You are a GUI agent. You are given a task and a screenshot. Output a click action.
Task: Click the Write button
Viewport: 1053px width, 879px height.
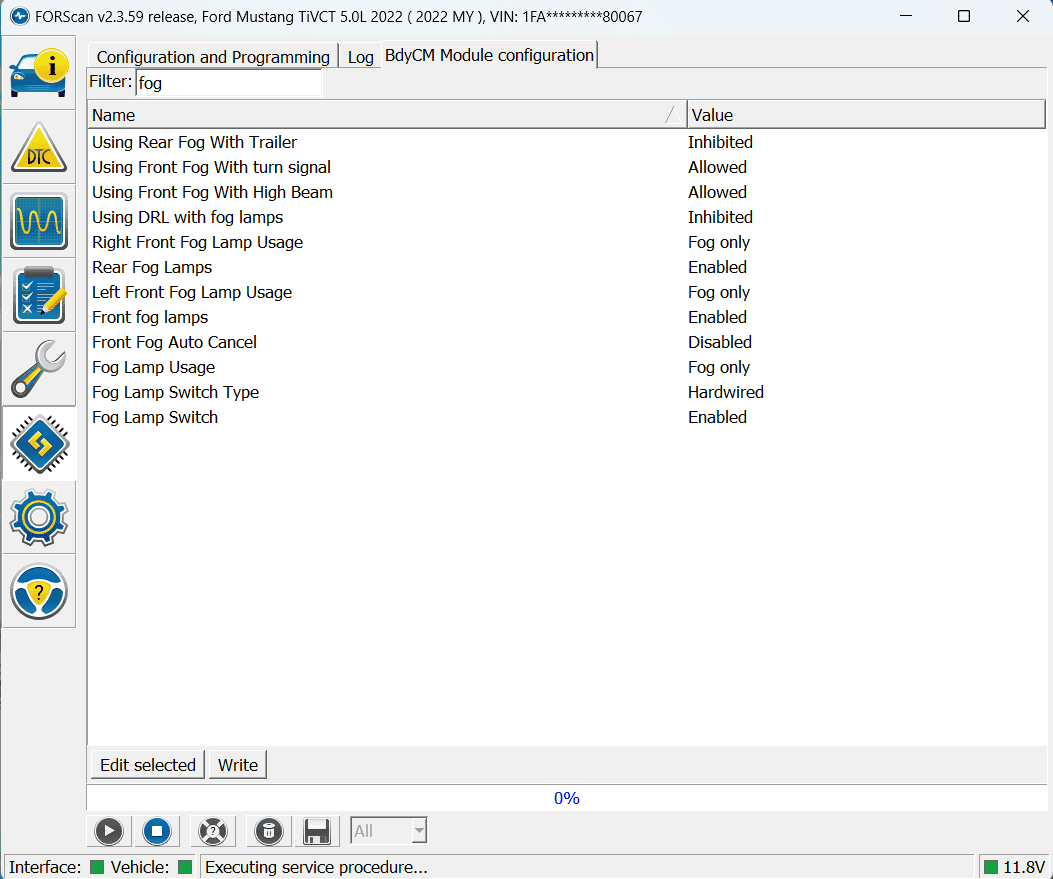tap(238, 765)
